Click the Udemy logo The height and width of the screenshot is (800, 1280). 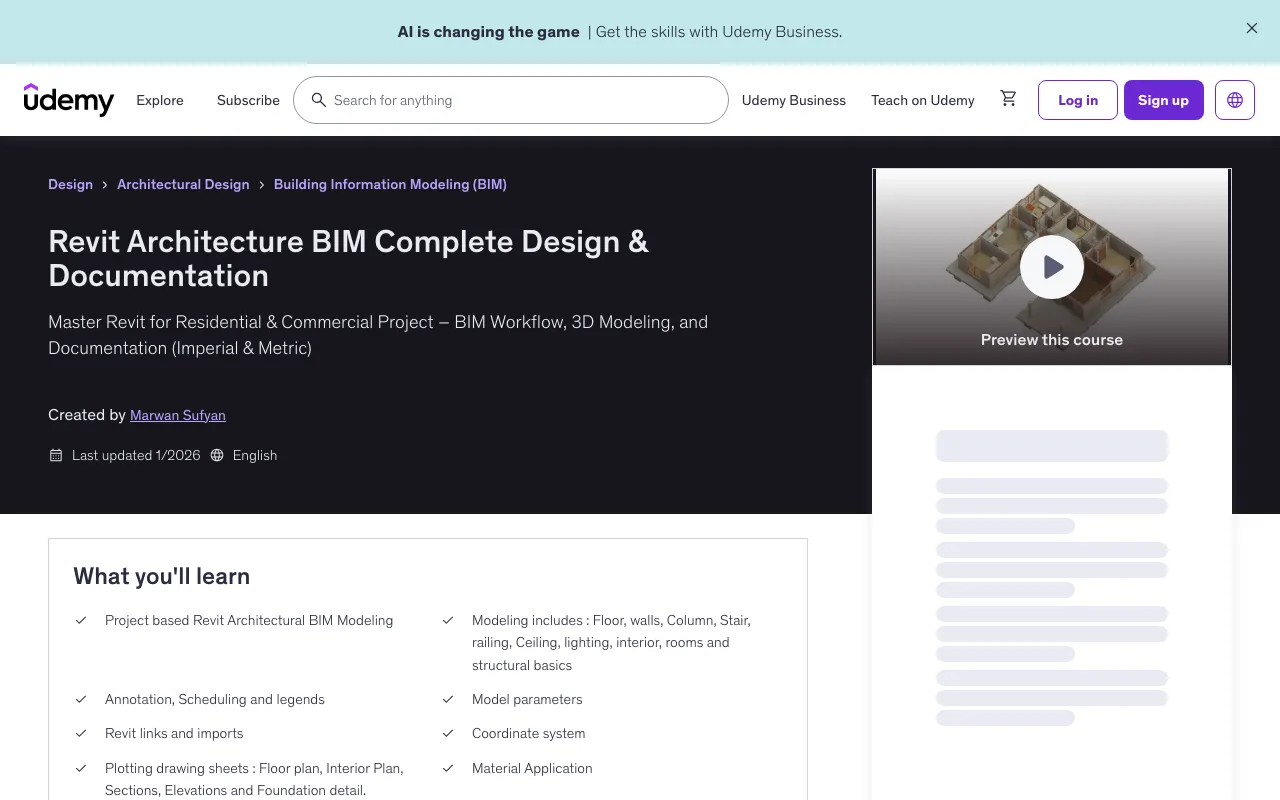pyautogui.click(x=68, y=100)
